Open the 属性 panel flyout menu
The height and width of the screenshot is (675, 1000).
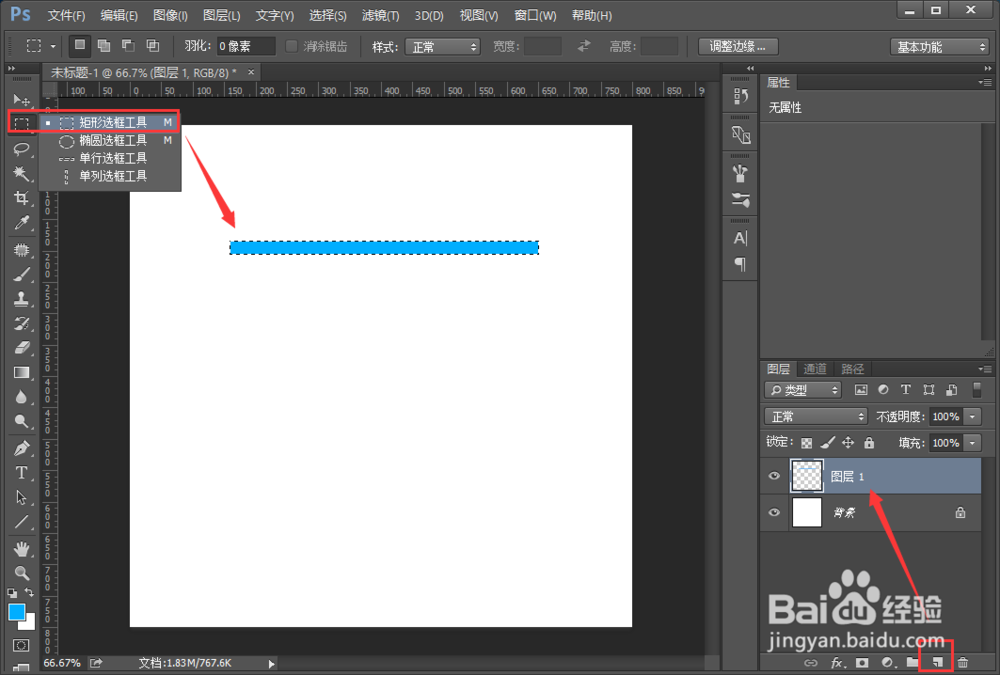[985, 82]
